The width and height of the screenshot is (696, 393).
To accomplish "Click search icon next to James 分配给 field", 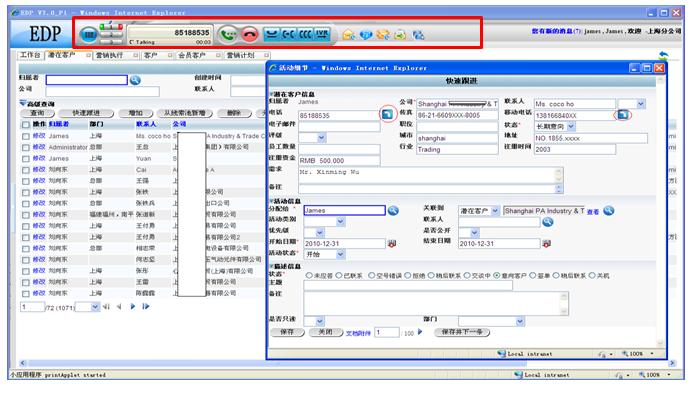I will (x=393, y=210).
